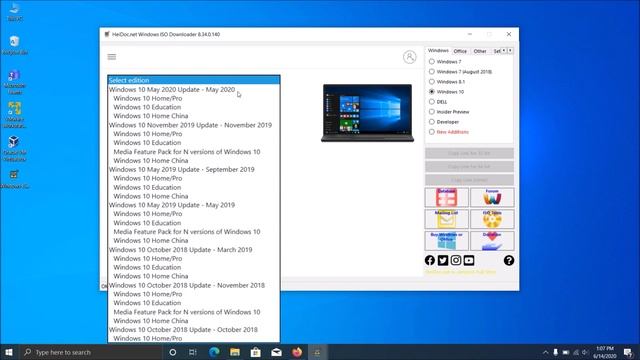Choose Windows 10 October 2018 Update - March 2019
This screenshot has width=640, height=360.
pos(194,249)
